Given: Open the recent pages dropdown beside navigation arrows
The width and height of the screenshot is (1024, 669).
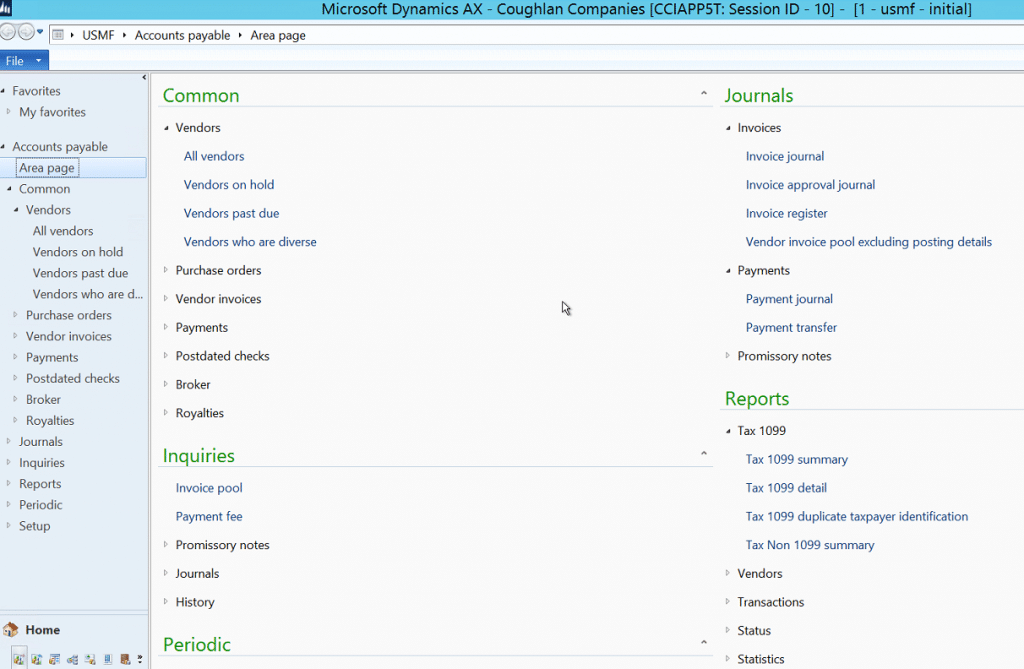Looking at the screenshot, I should click(x=40, y=31).
